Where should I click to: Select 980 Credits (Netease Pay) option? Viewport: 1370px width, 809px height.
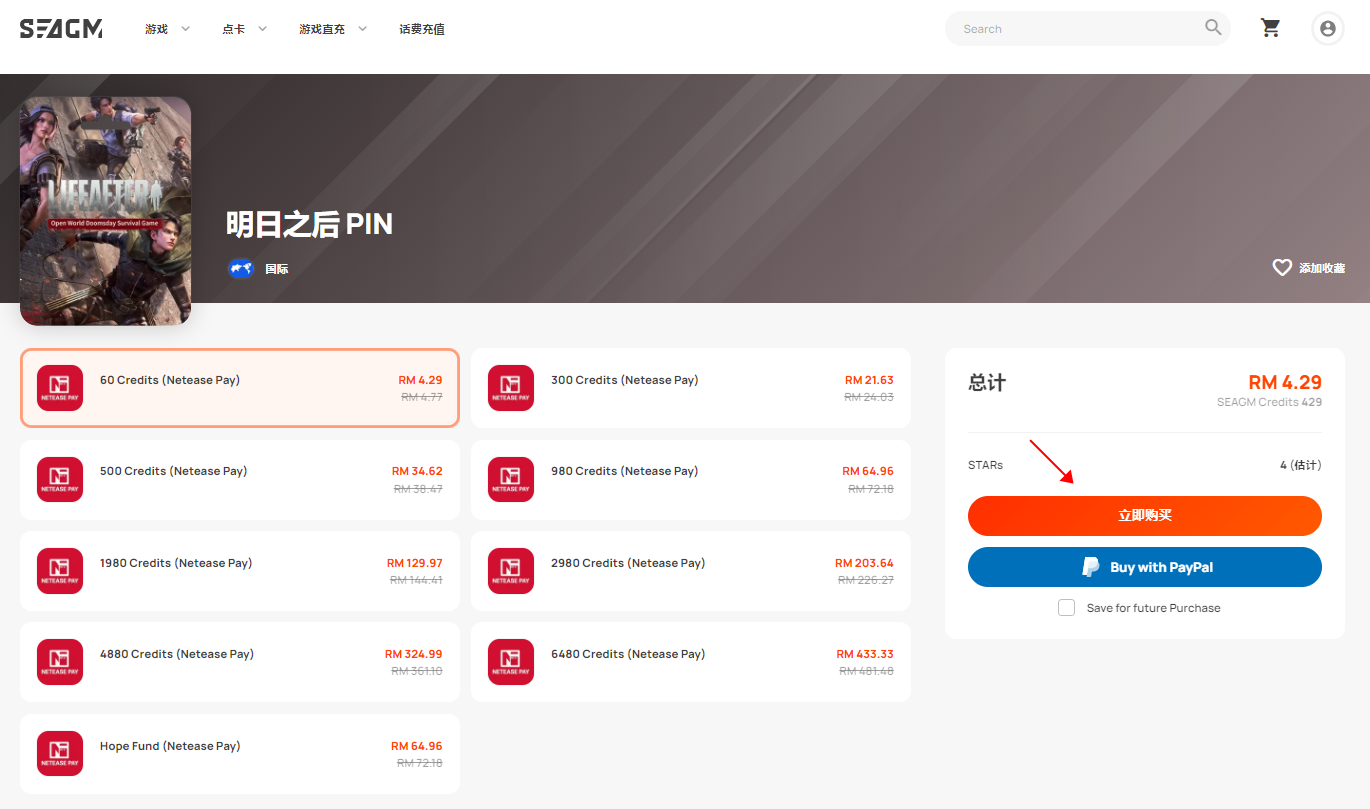pyautogui.click(x=691, y=480)
